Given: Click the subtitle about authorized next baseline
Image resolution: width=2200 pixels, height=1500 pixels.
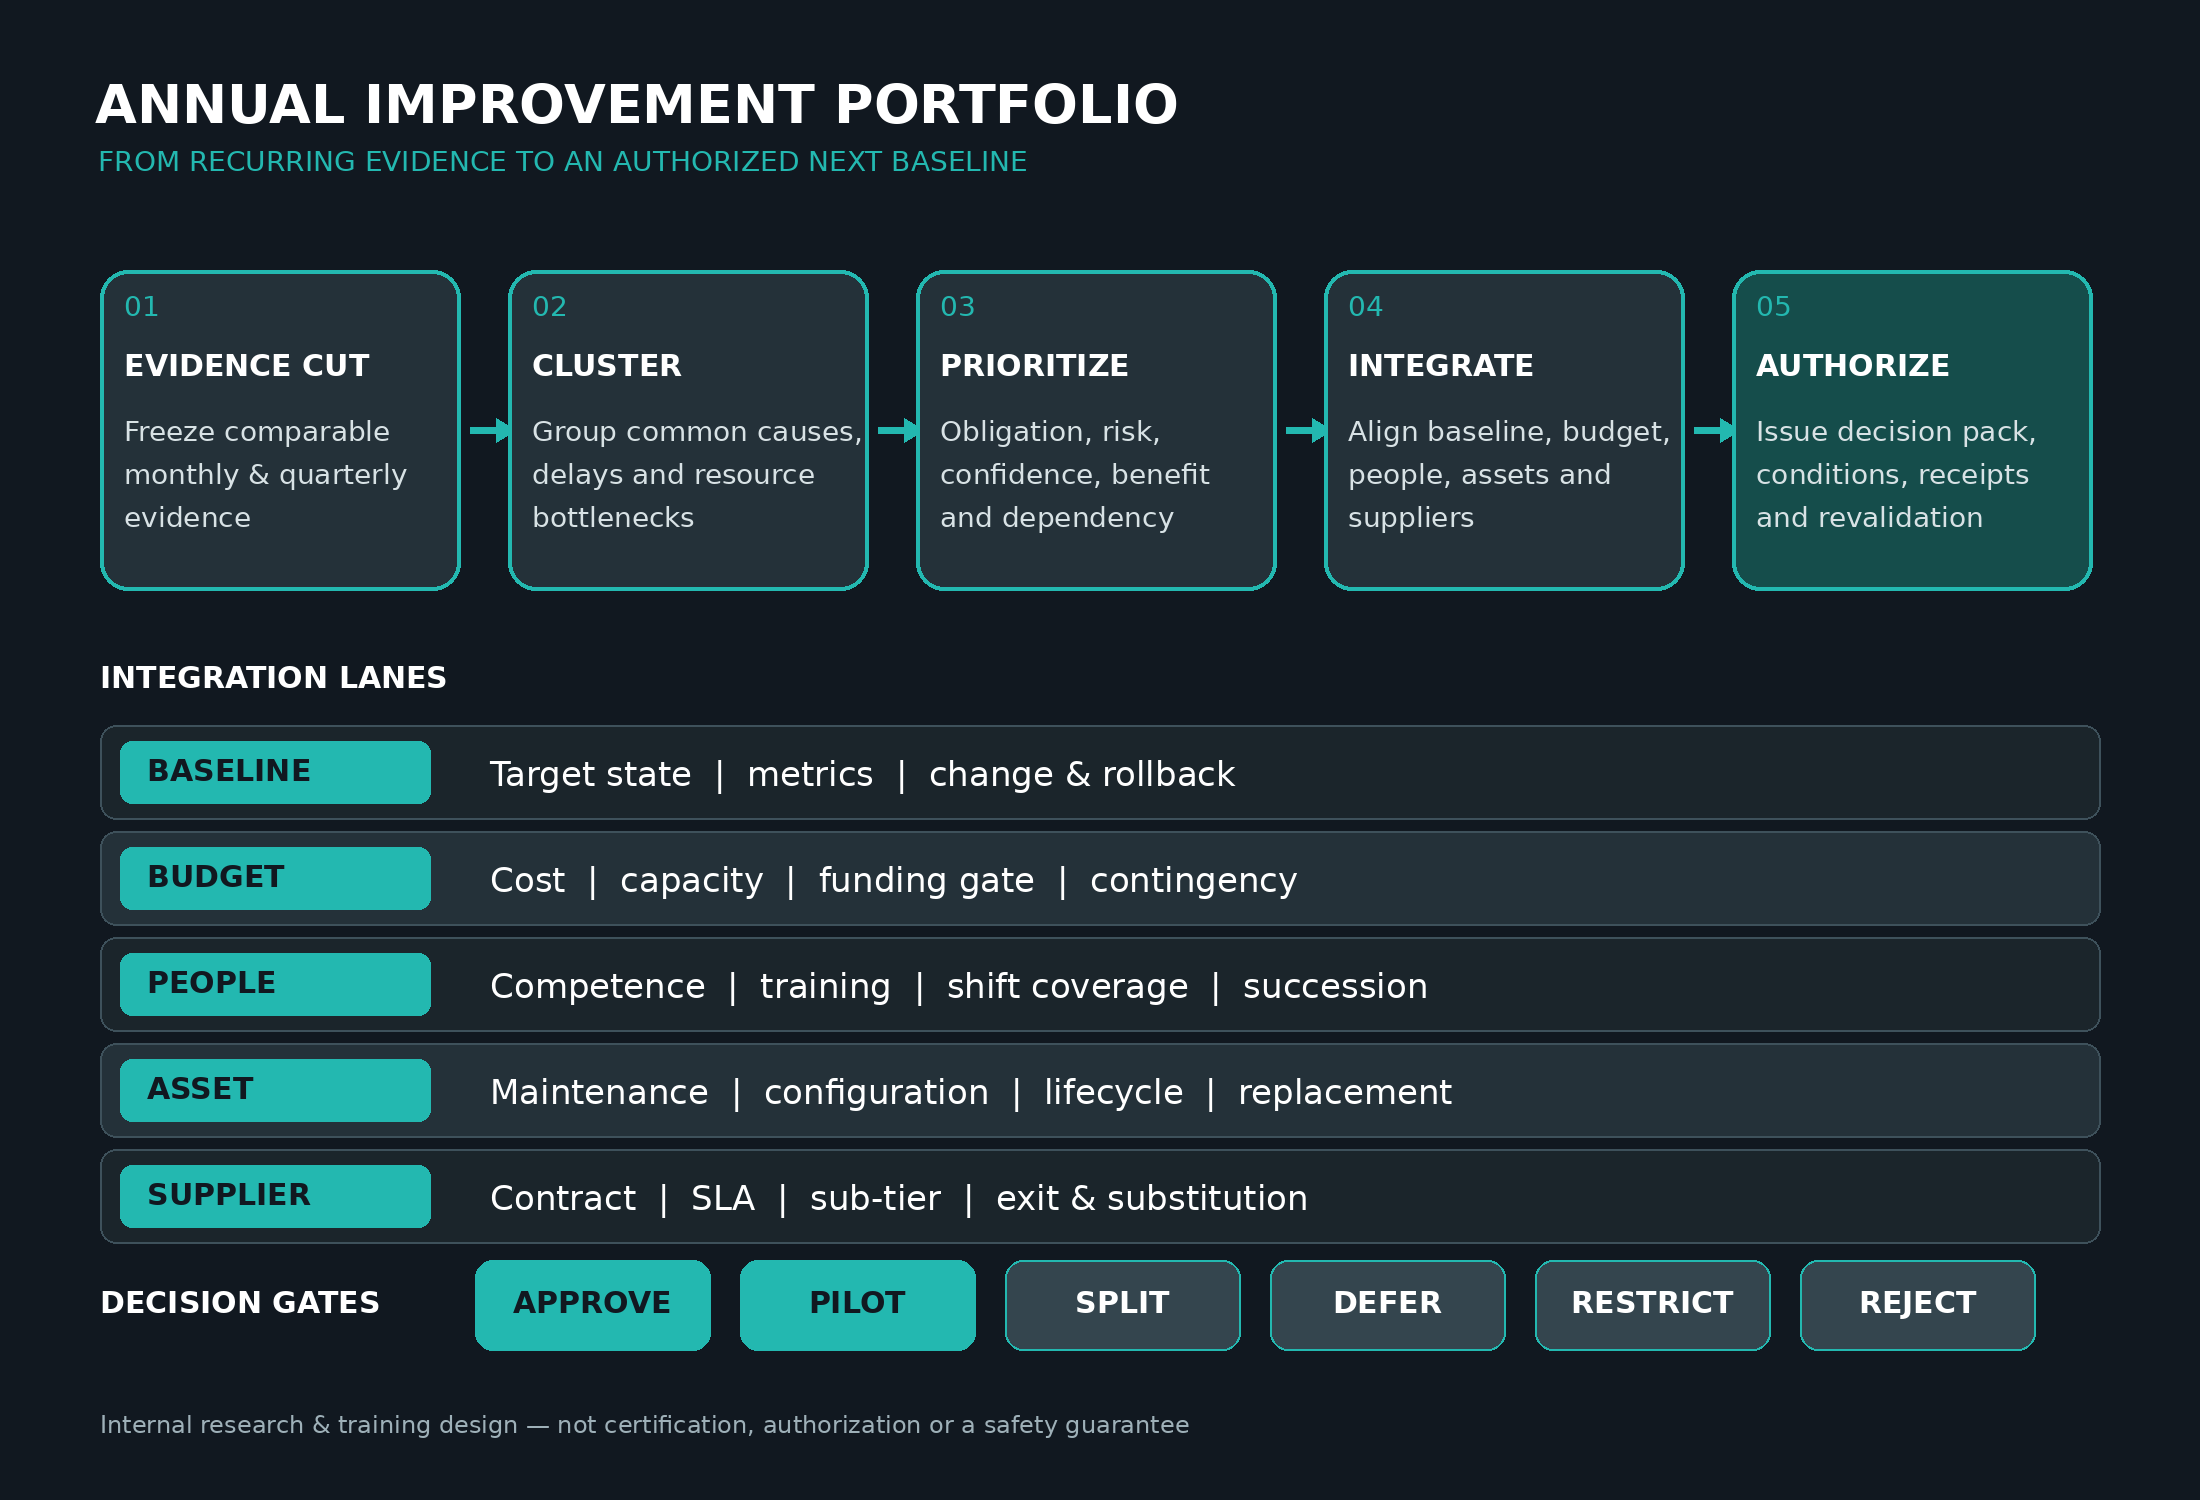Looking at the screenshot, I should click(x=563, y=162).
